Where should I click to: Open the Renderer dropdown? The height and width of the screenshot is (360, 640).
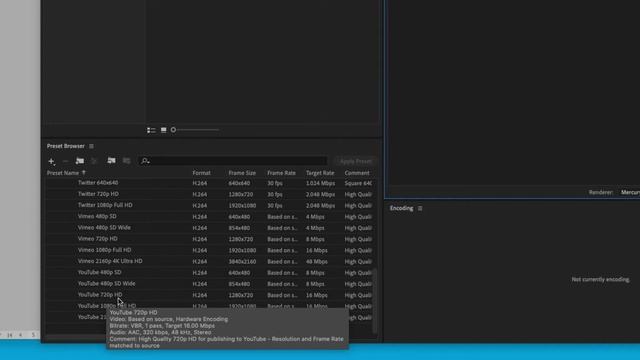(630, 192)
